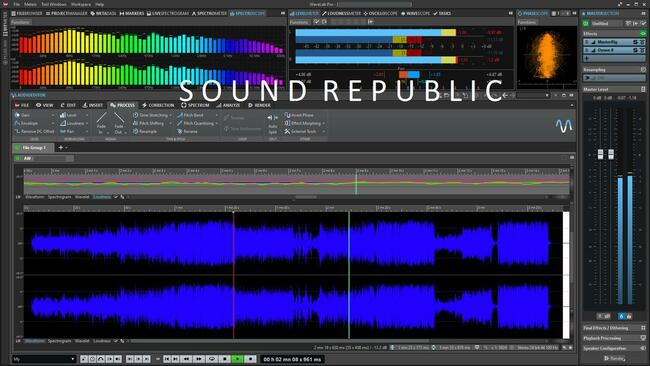Screen dimensions: 650x366
Task: Switch to the View ribbon tab
Action: (45, 105)
